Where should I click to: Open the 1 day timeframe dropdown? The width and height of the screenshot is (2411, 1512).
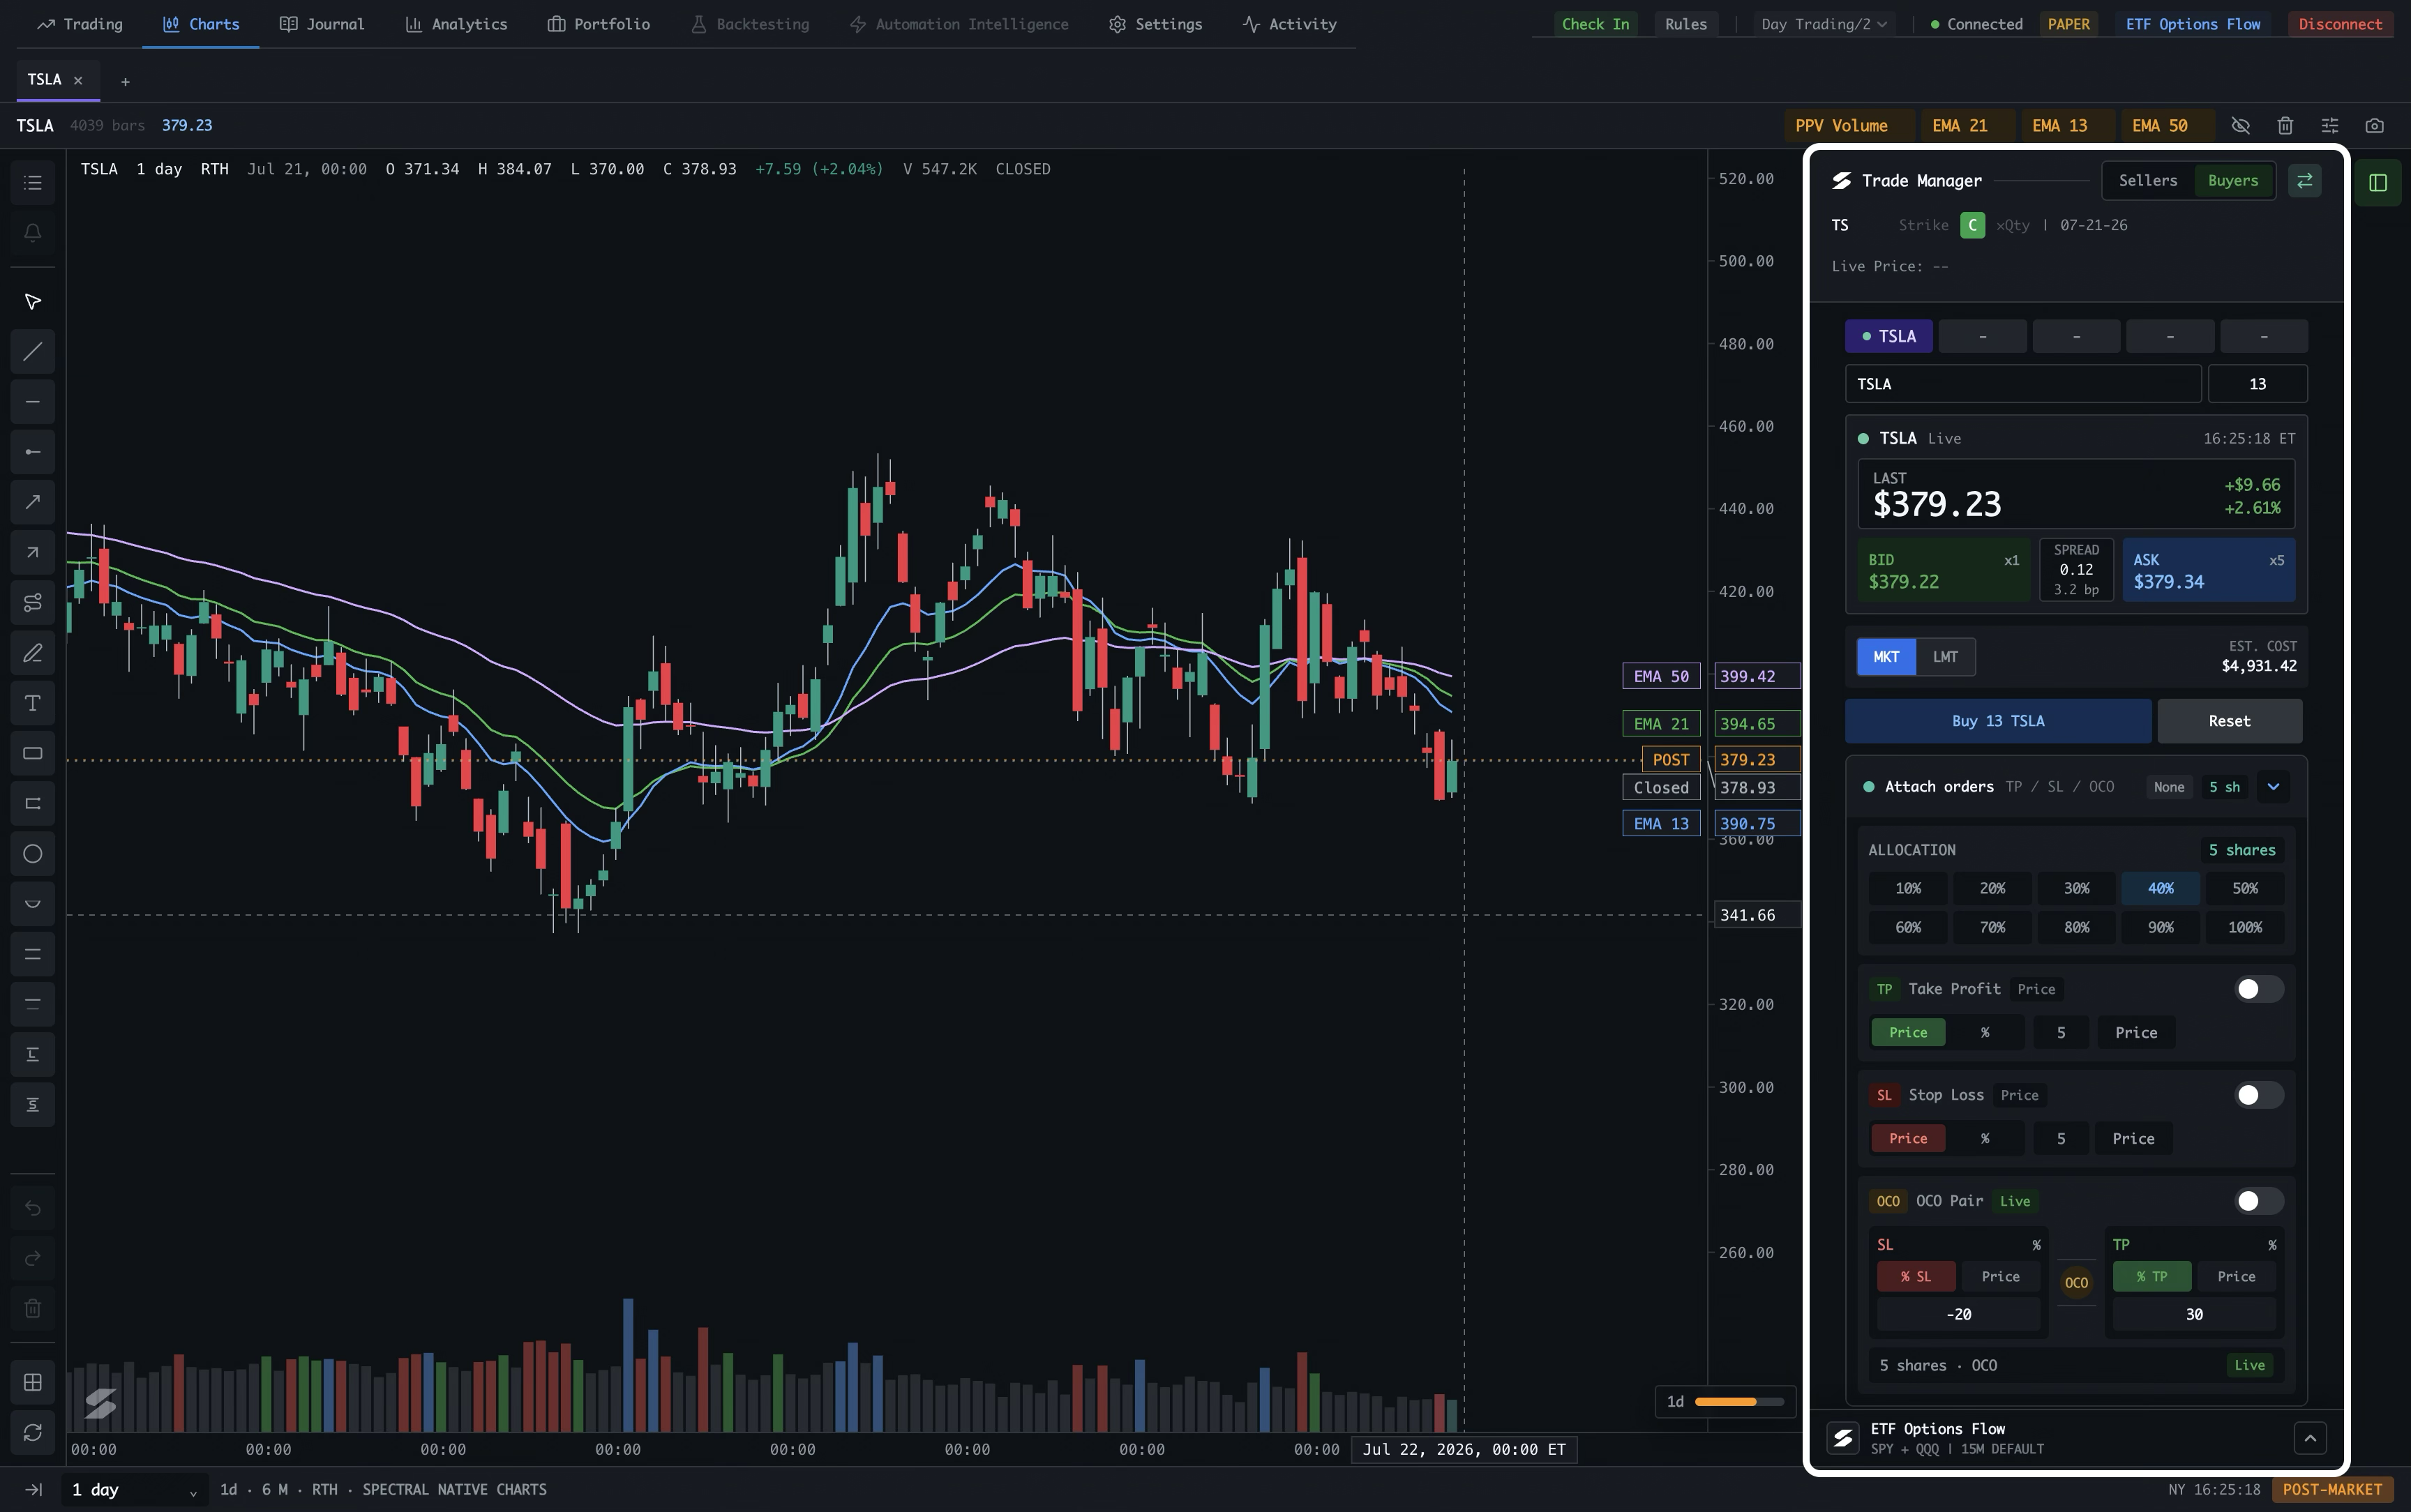[x=135, y=1490]
